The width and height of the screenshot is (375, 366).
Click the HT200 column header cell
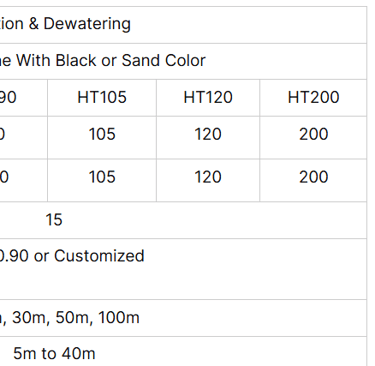pos(313,98)
